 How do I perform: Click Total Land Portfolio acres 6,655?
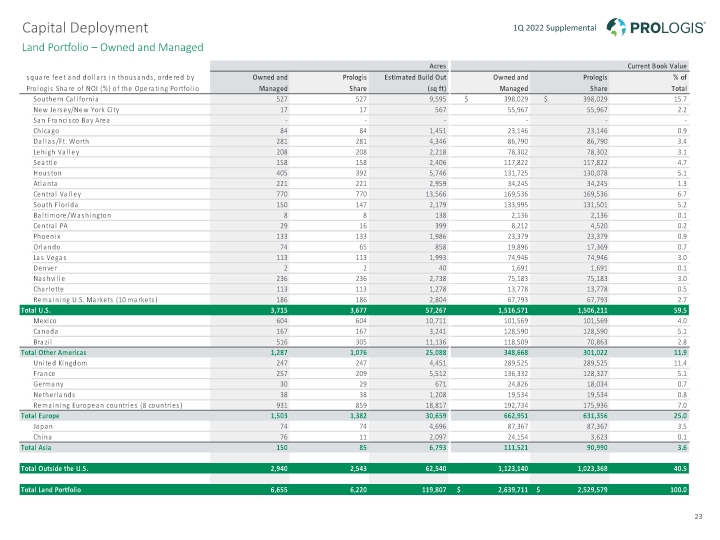[x=279, y=490]
